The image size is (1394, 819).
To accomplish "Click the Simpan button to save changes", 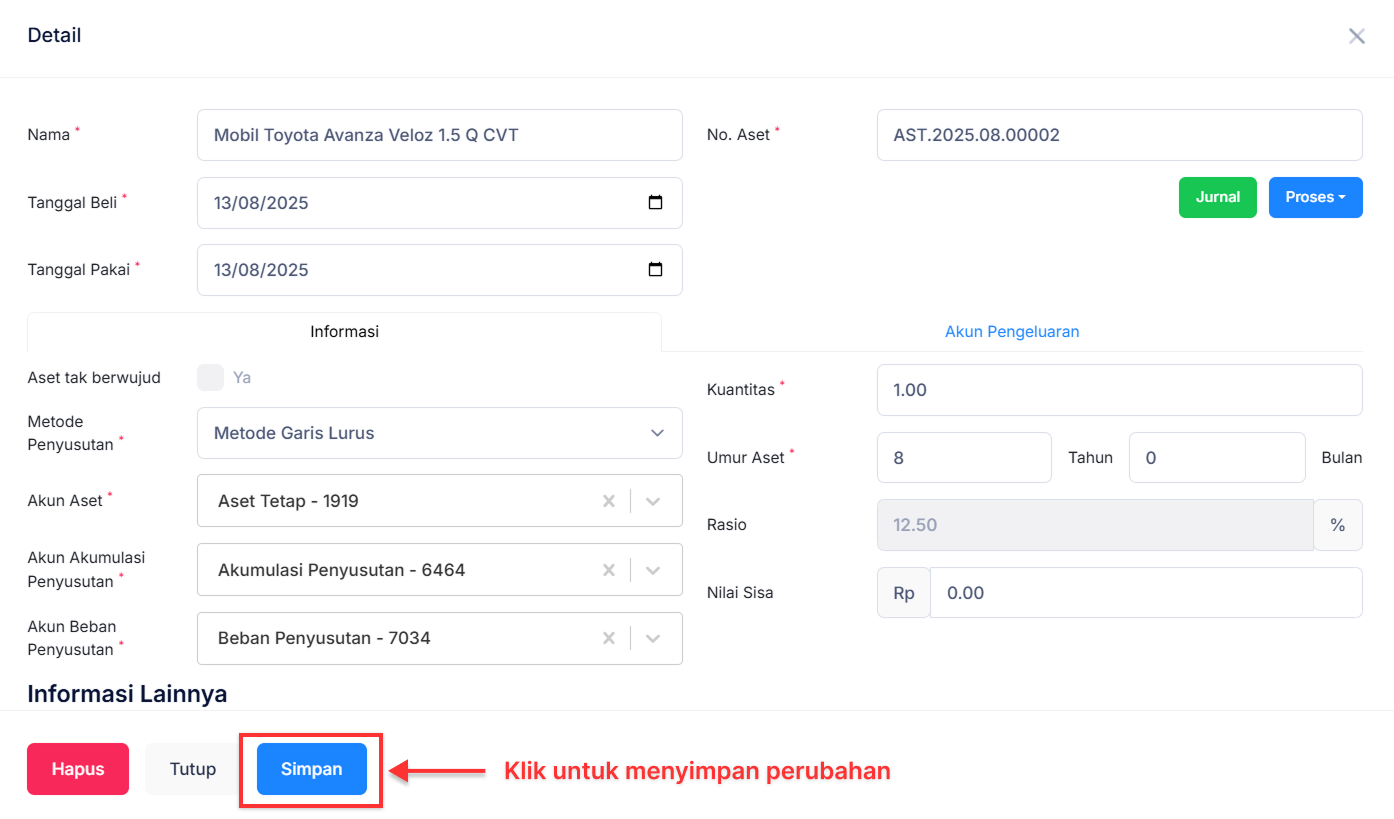I will tap(310, 769).
